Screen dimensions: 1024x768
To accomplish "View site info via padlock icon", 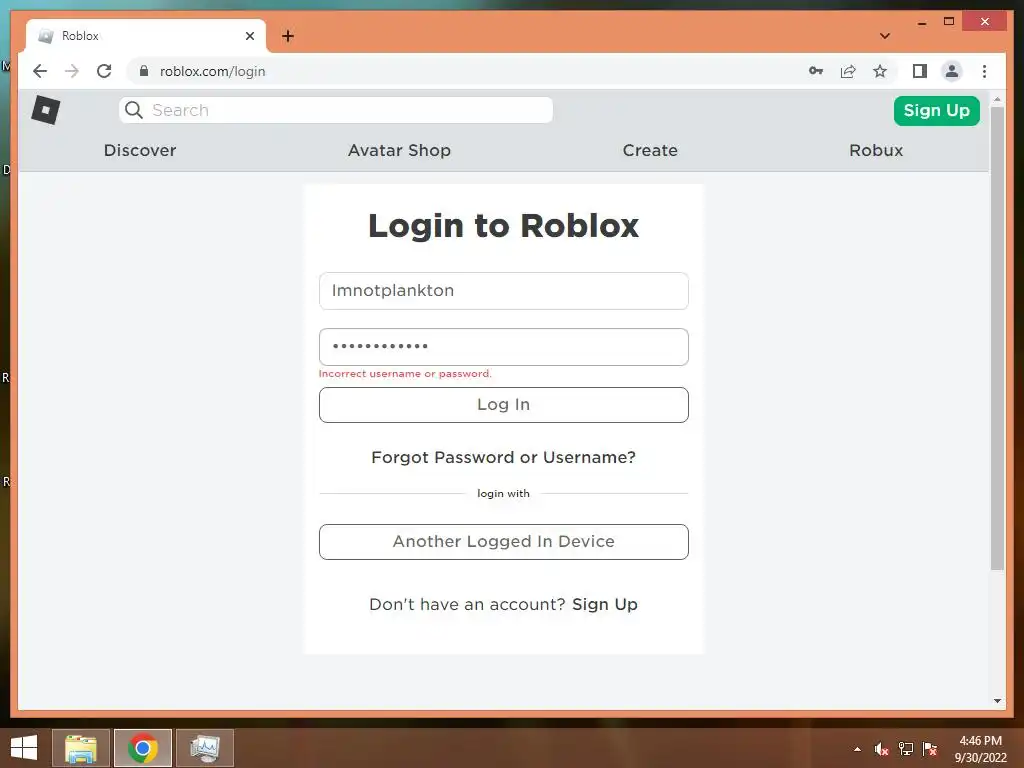I will 144,71.
